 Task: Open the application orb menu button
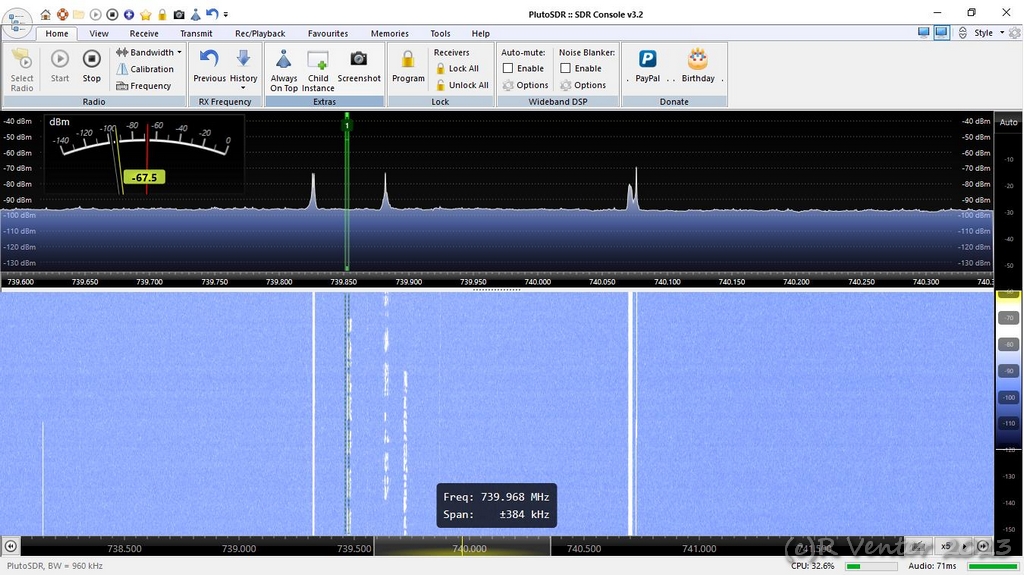(x=17, y=21)
